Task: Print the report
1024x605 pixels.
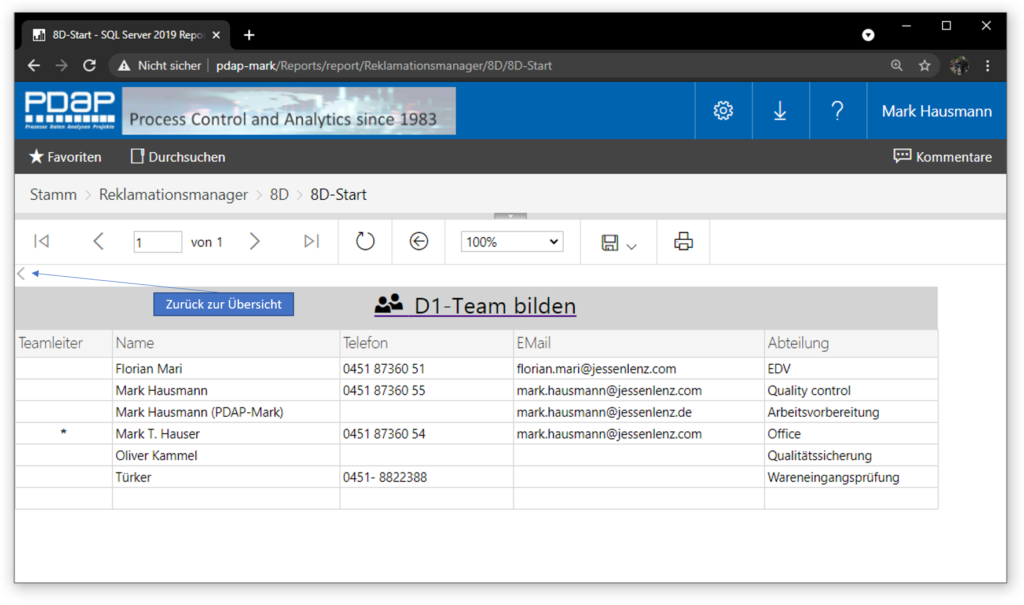Action: click(x=683, y=242)
